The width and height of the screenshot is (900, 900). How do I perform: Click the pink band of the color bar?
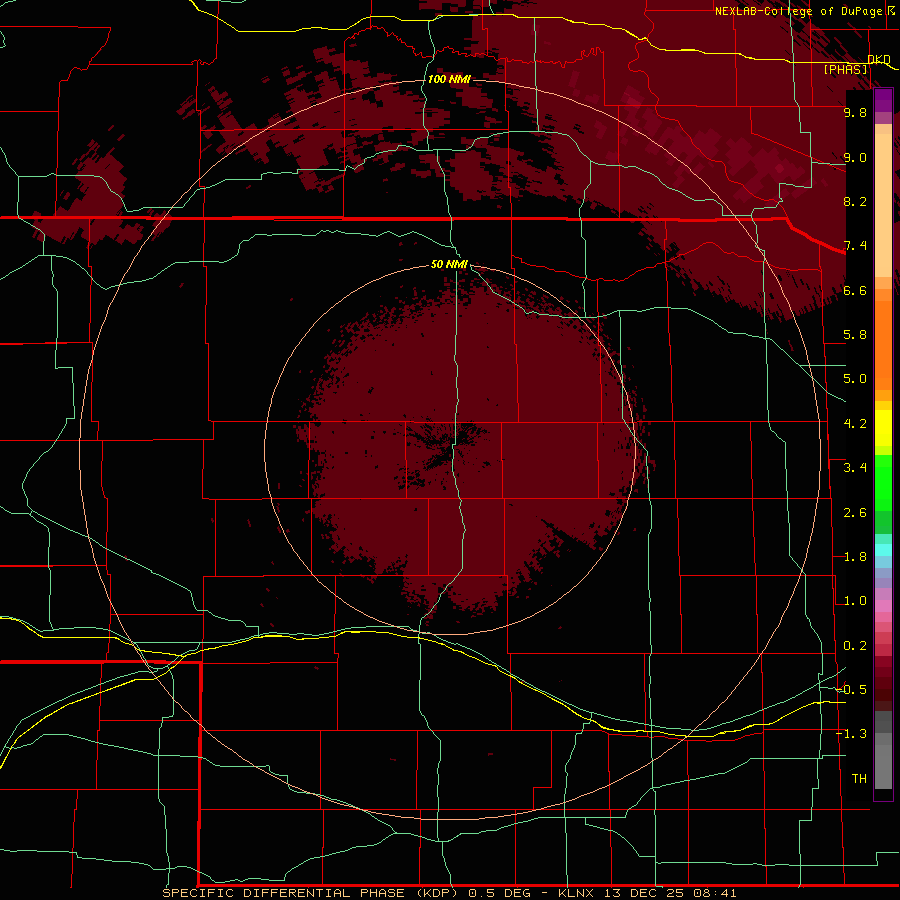883,606
